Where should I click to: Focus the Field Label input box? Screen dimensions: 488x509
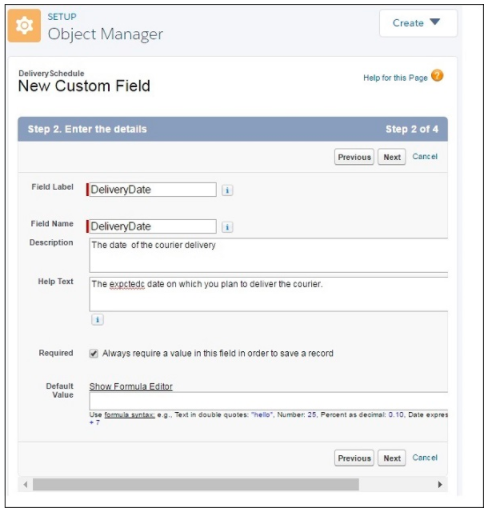(x=152, y=190)
